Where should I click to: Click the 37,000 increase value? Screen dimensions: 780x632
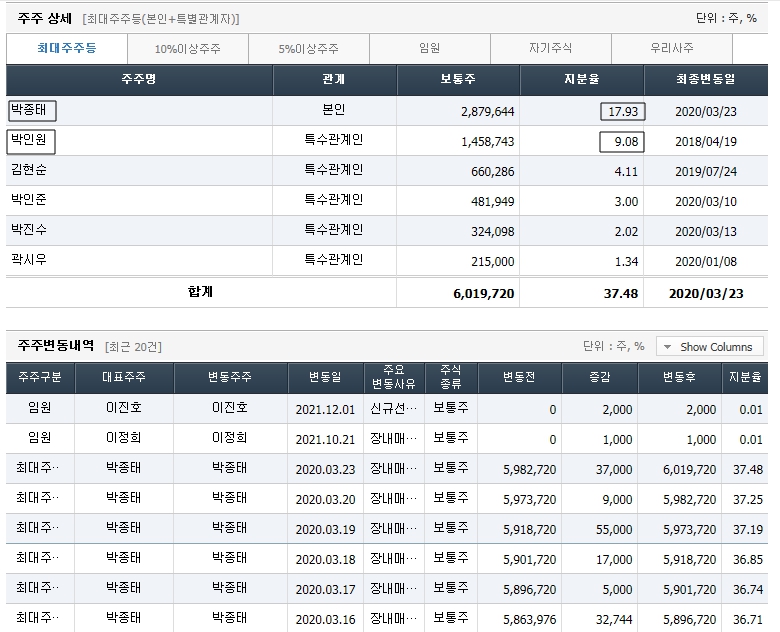tap(614, 470)
